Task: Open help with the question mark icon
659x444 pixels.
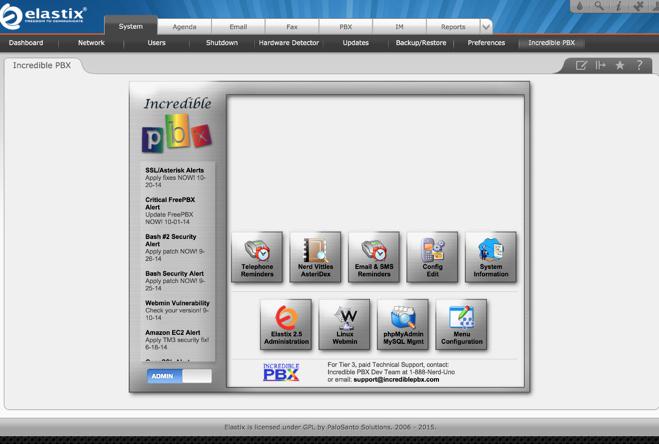Action: (639, 65)
